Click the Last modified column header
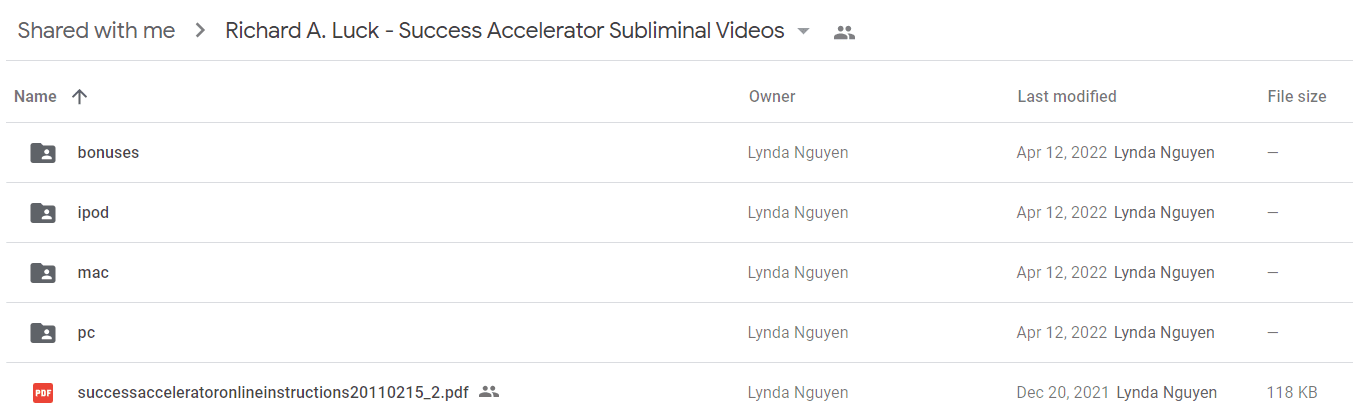Screen dimensions: 1353x420 click(x=1067, y=97)
